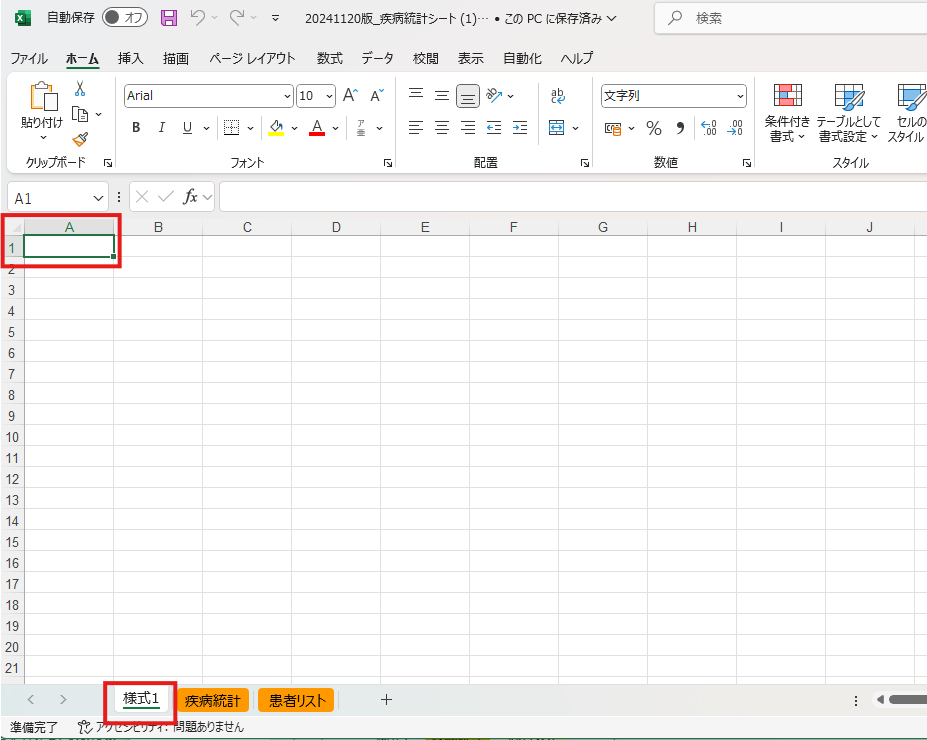Click the Paste clipboard icon
927x740 pixels.
pos(43,96)
